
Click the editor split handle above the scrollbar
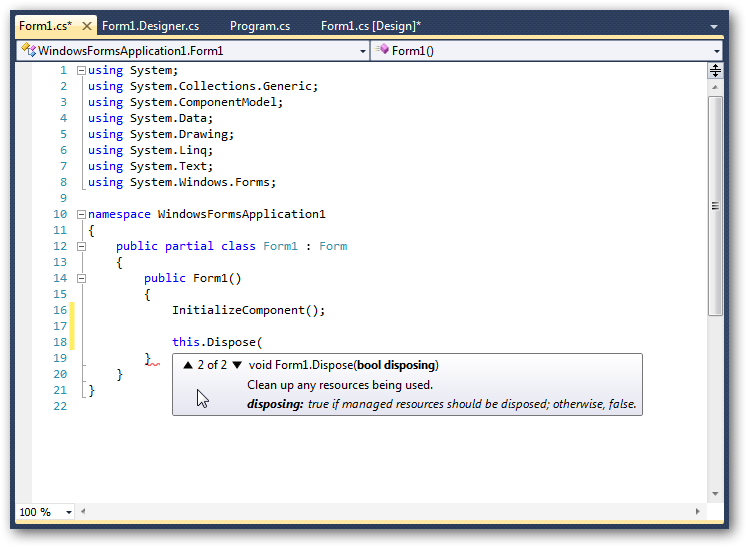point(715,70)
